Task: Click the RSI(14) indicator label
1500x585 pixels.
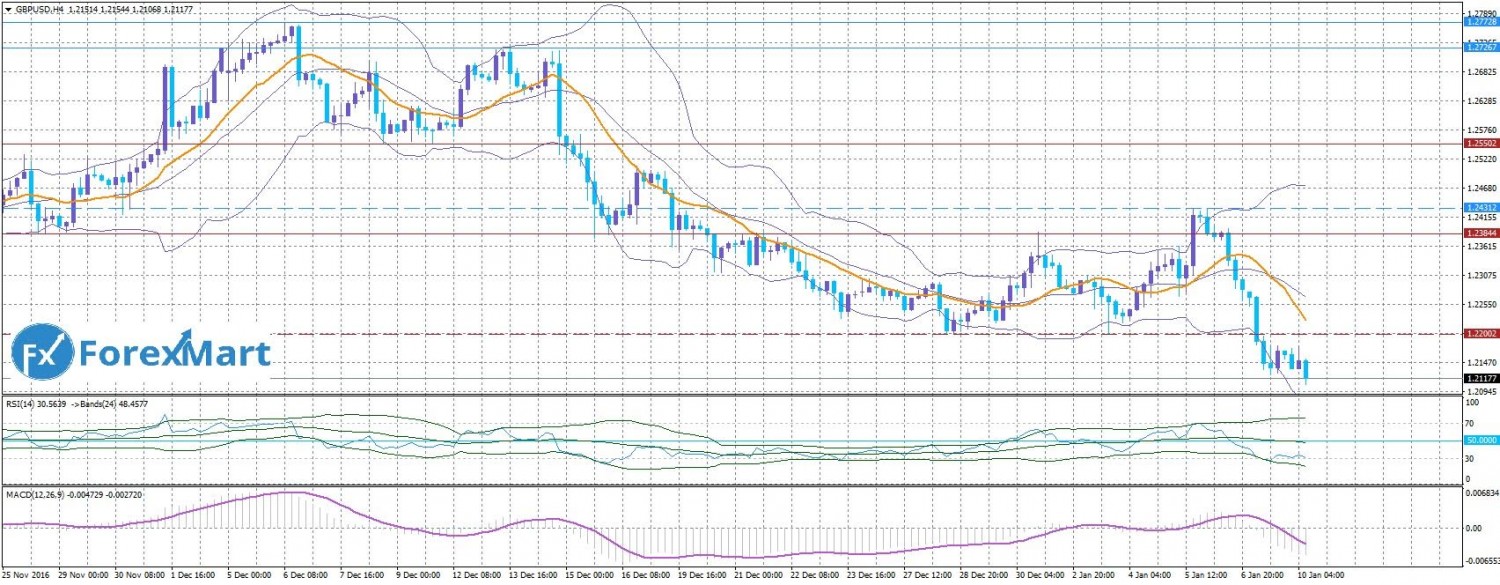Action: pos(26,404)
